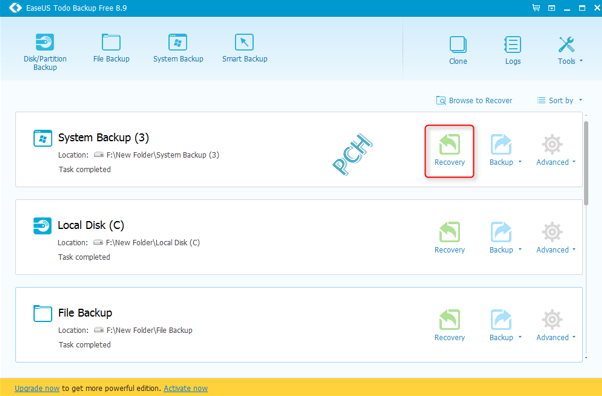The height and width of the screenshot is (396, 602).
Task: Expand the Tools dropdown arrow
Action: click(x=581, y=61)
